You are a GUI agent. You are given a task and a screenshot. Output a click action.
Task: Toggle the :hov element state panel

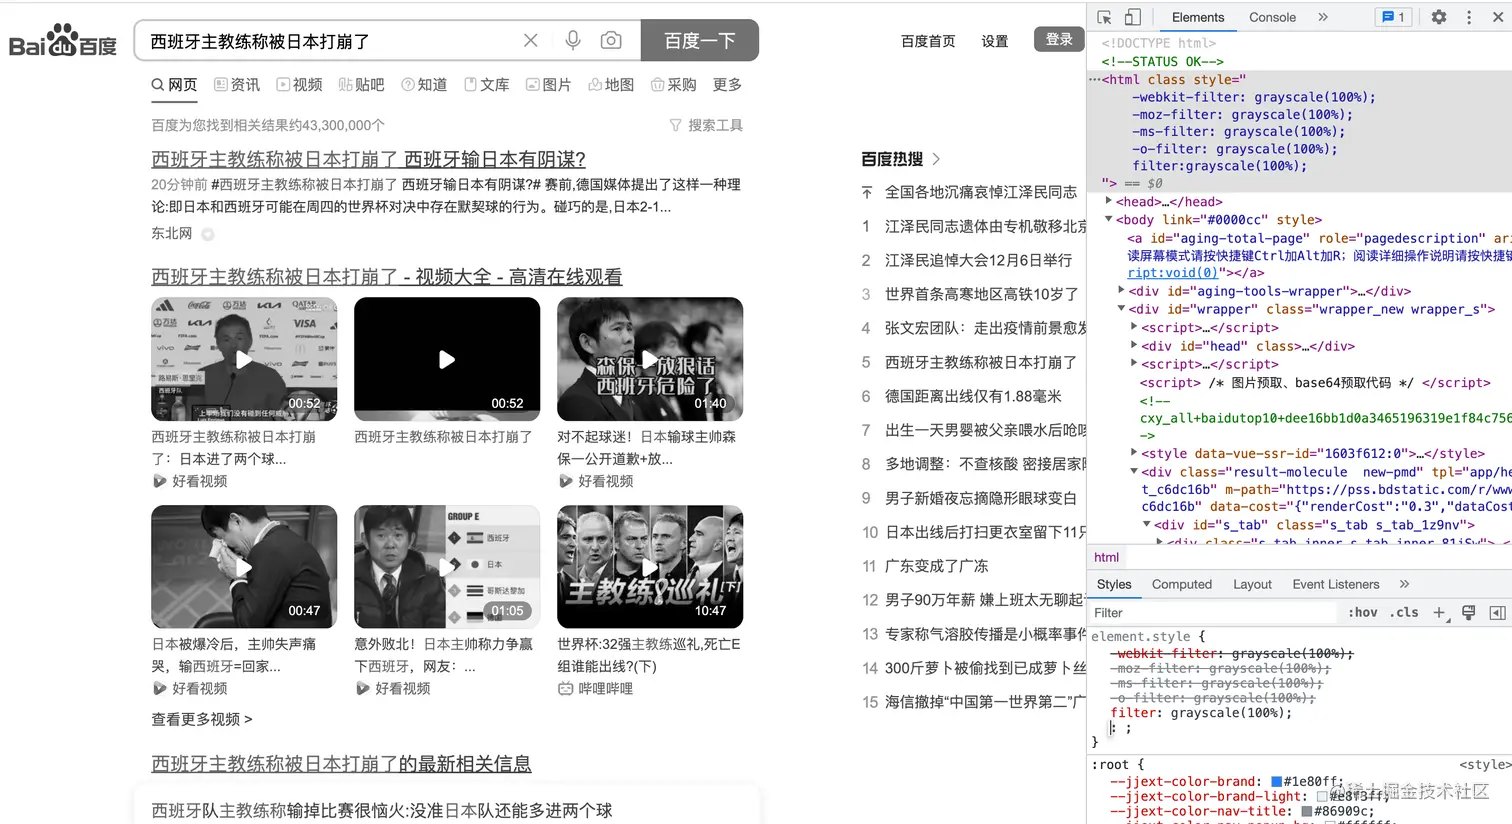1362,613
